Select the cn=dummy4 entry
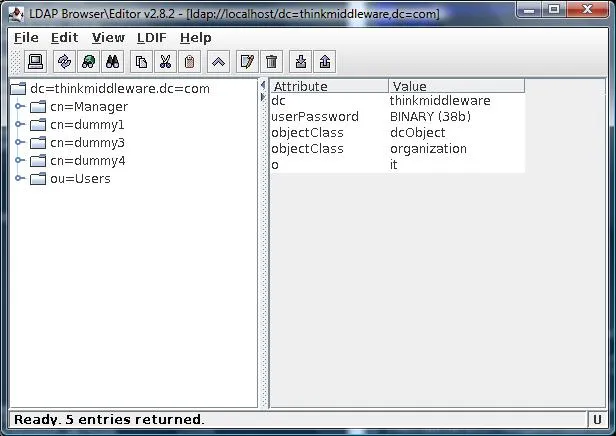 pos(88,161)
